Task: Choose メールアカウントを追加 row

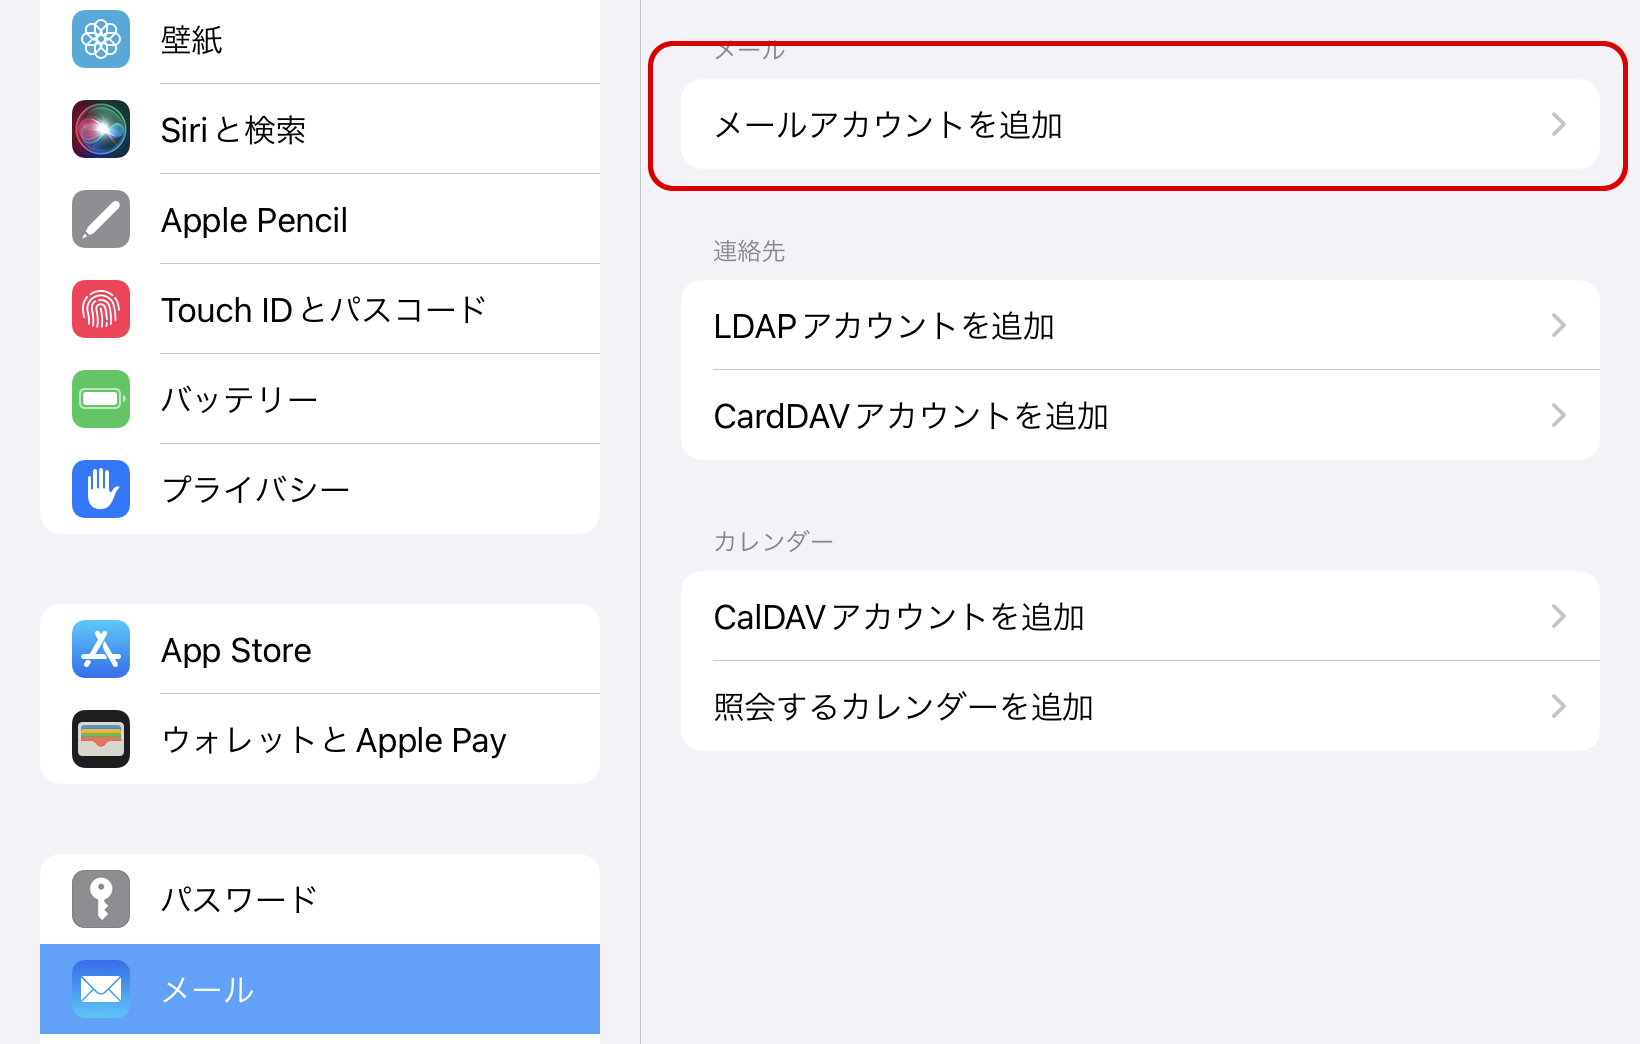Action: pyautogui.click(x=1140, y=124)
